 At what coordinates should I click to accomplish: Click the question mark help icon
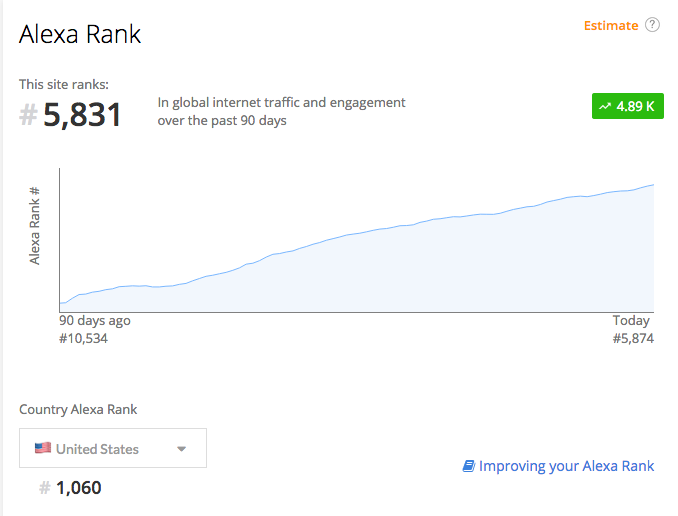(x=652, y=25)
